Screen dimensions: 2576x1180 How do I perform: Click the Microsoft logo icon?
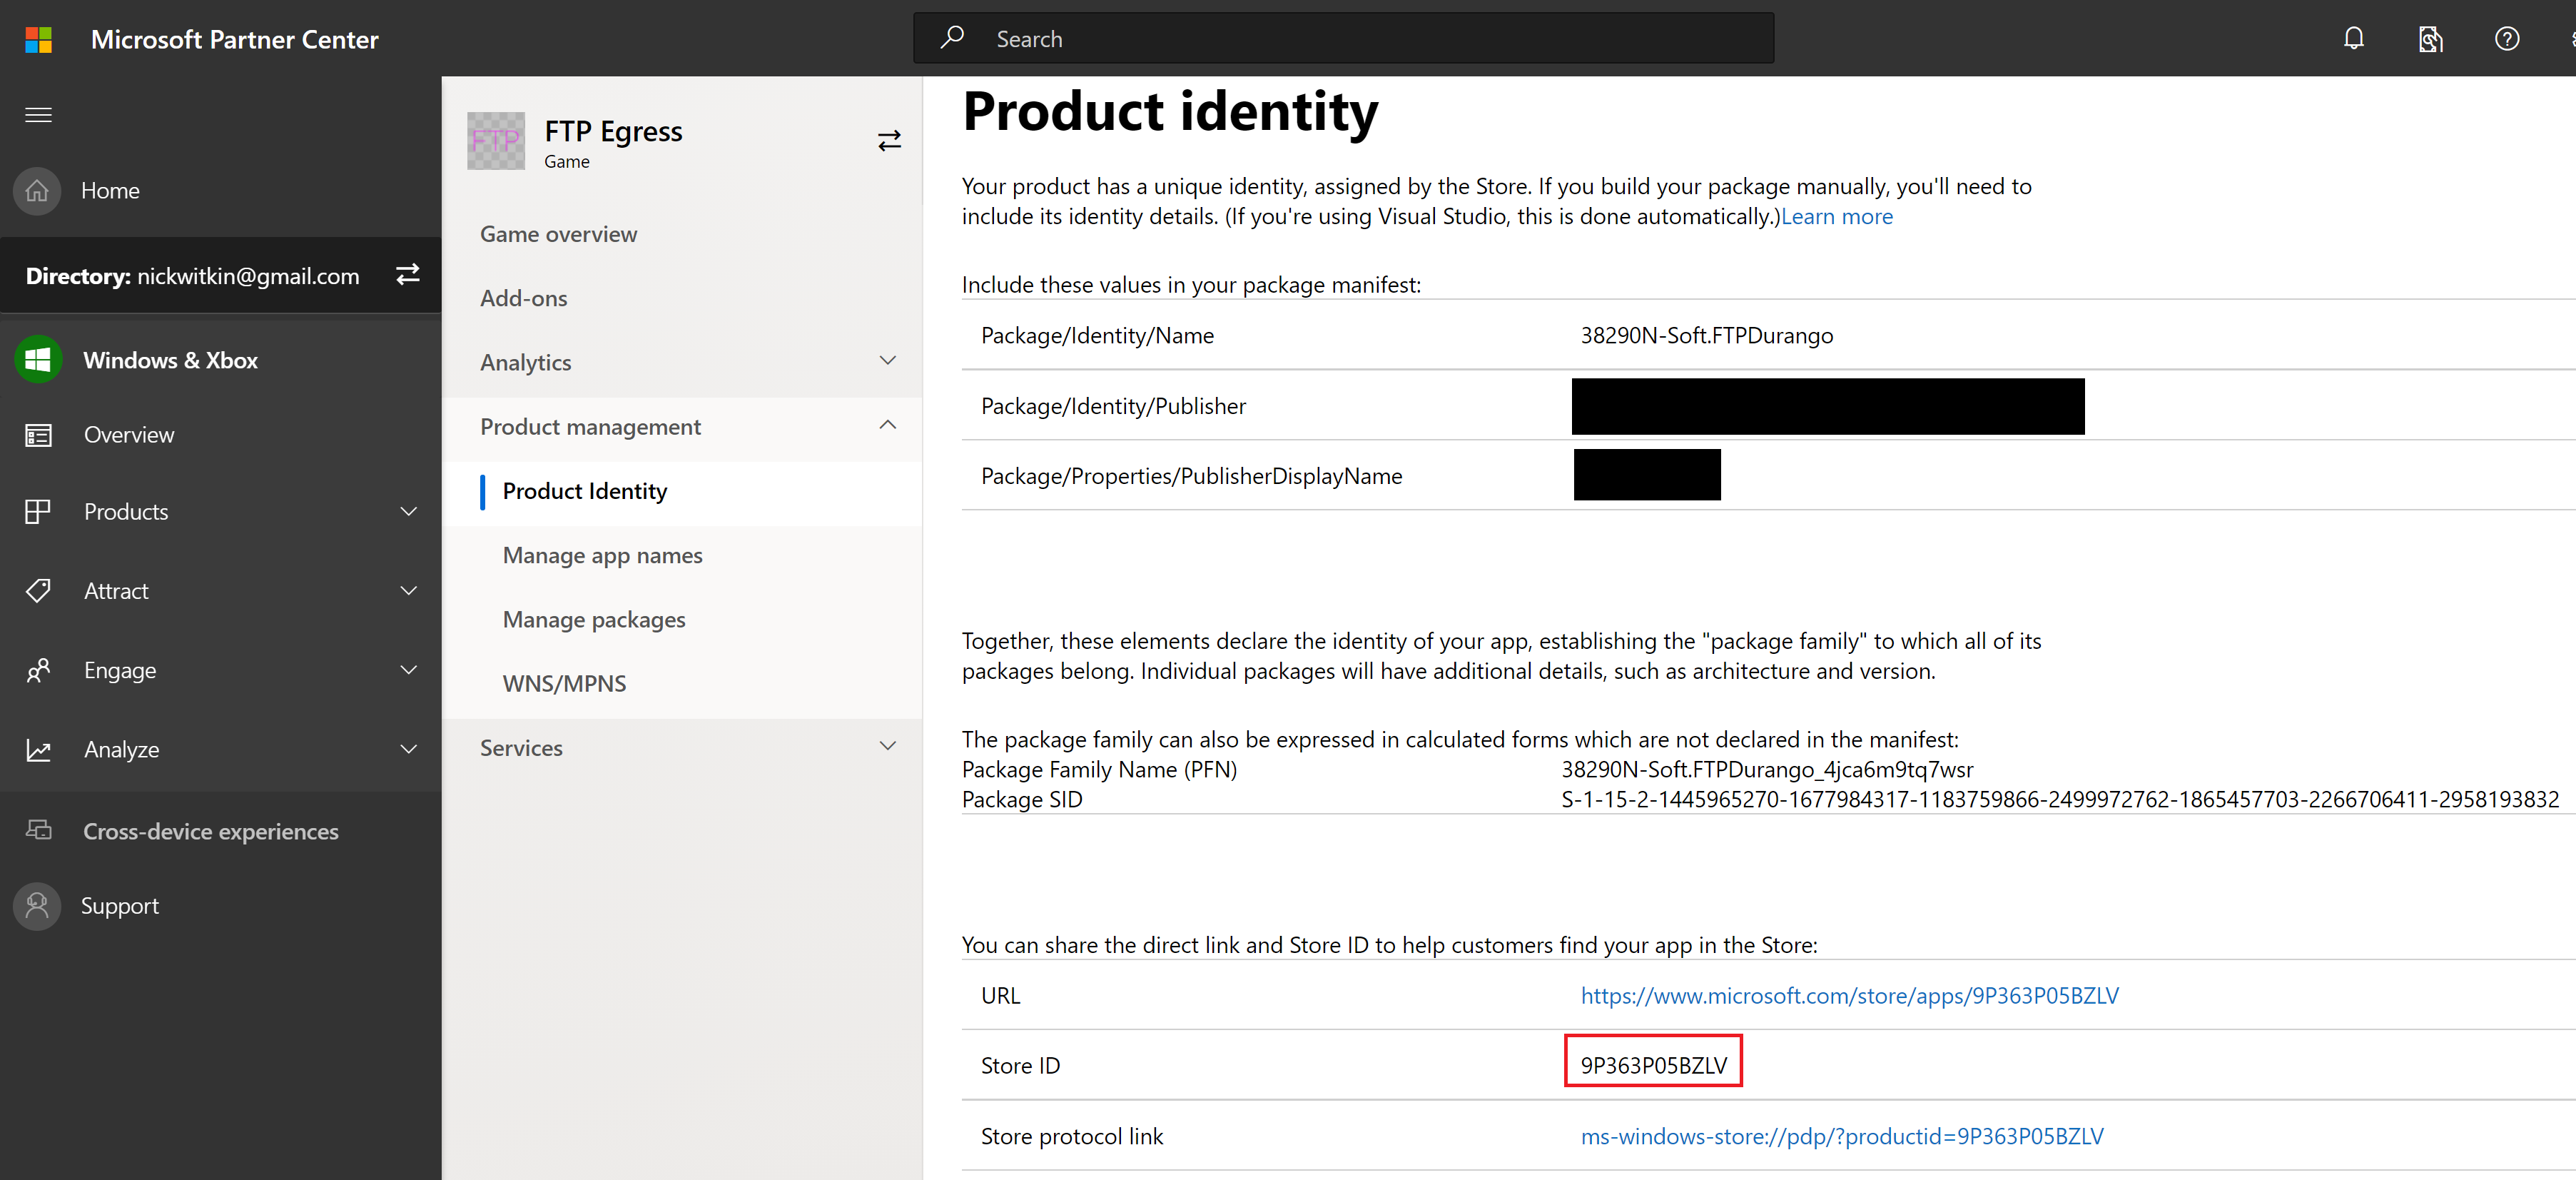coord(38,39)
